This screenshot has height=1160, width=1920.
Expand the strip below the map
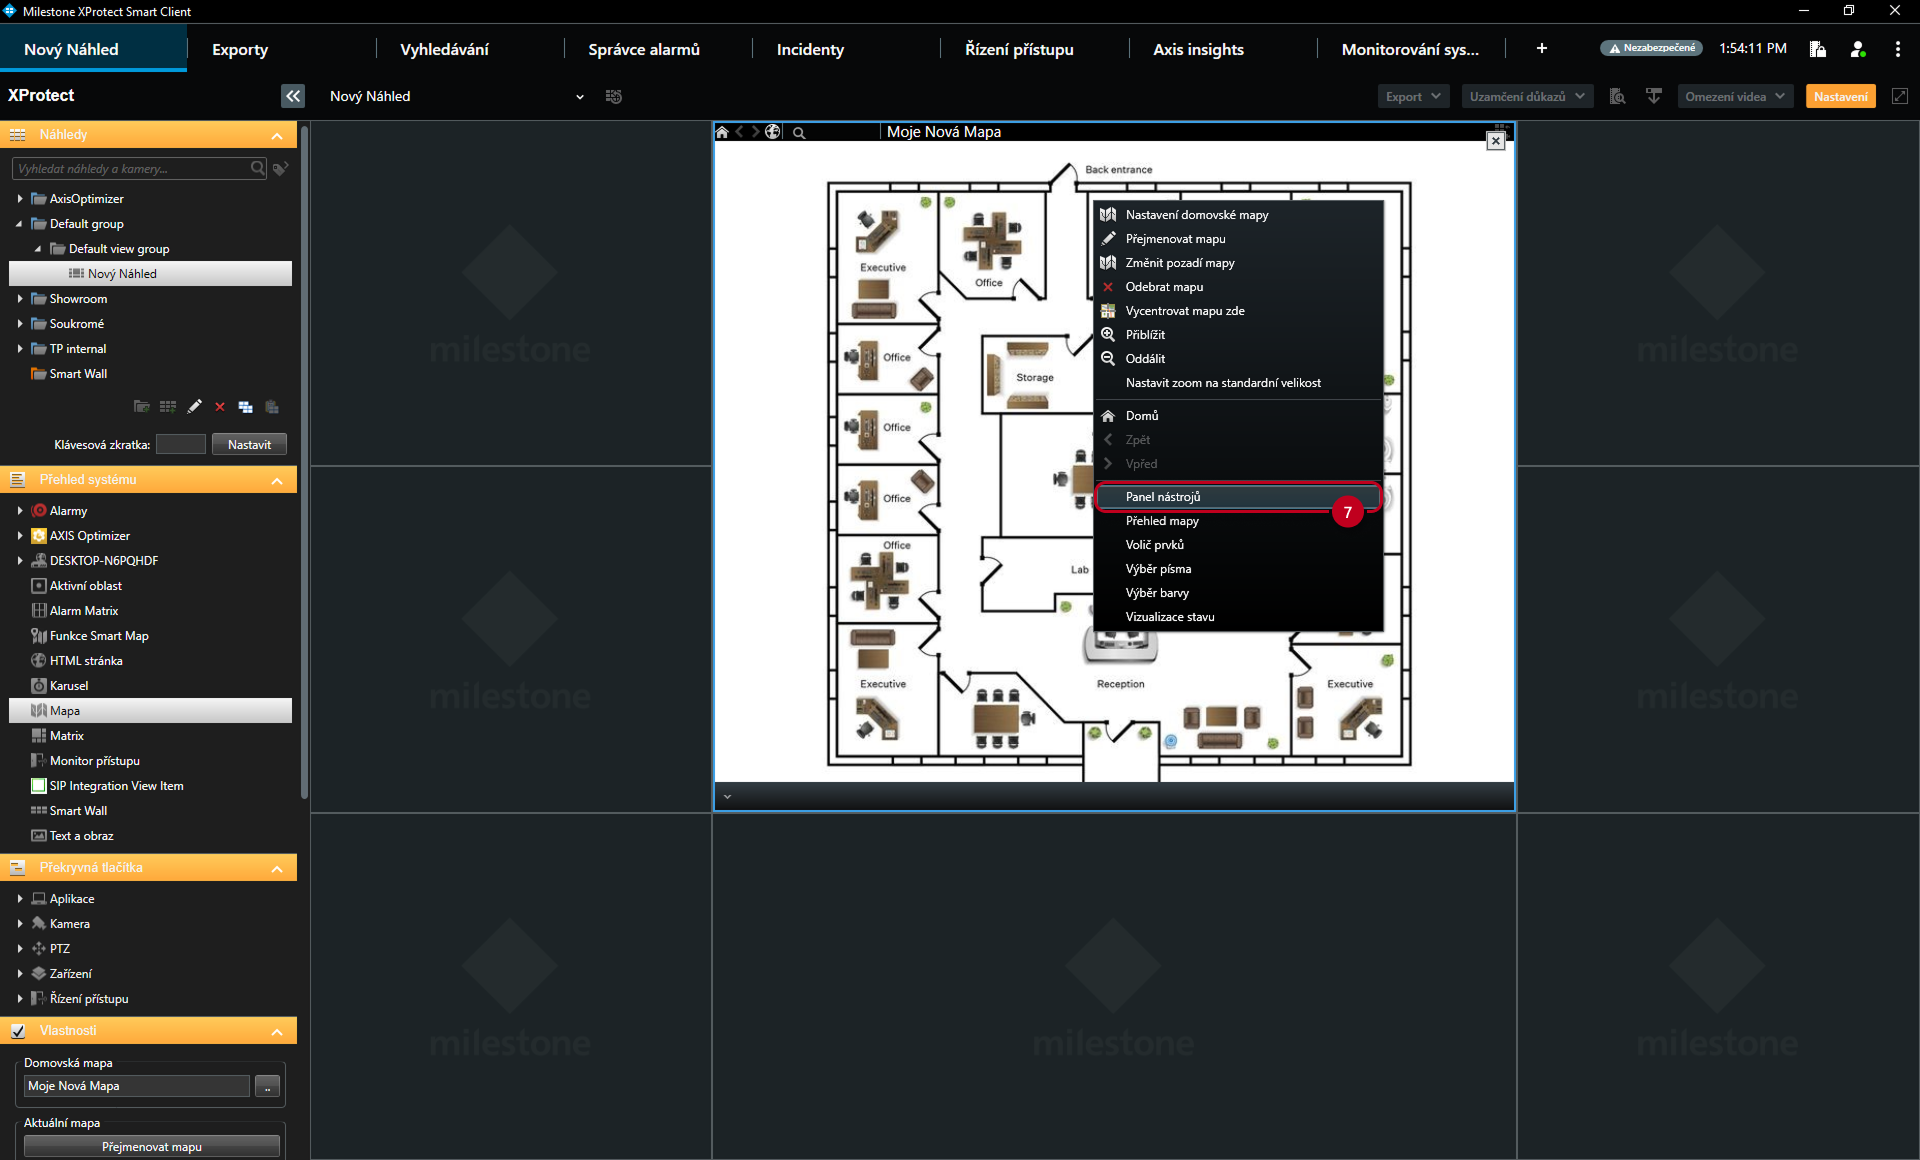pyautogui.click(x=728, y=797)
